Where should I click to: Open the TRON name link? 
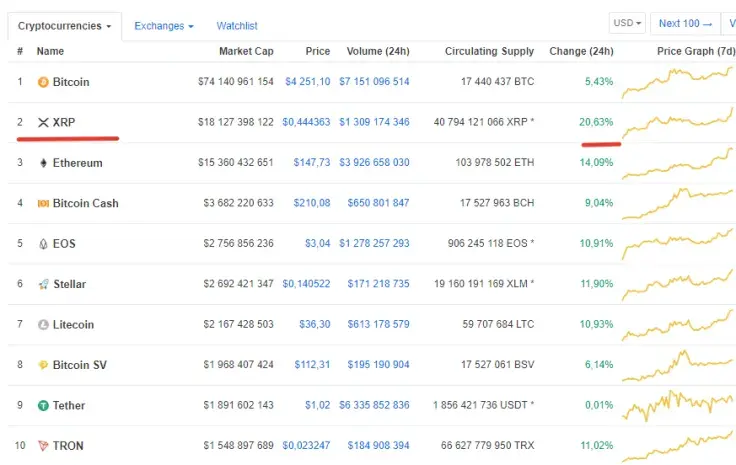[x=68, y=446]
